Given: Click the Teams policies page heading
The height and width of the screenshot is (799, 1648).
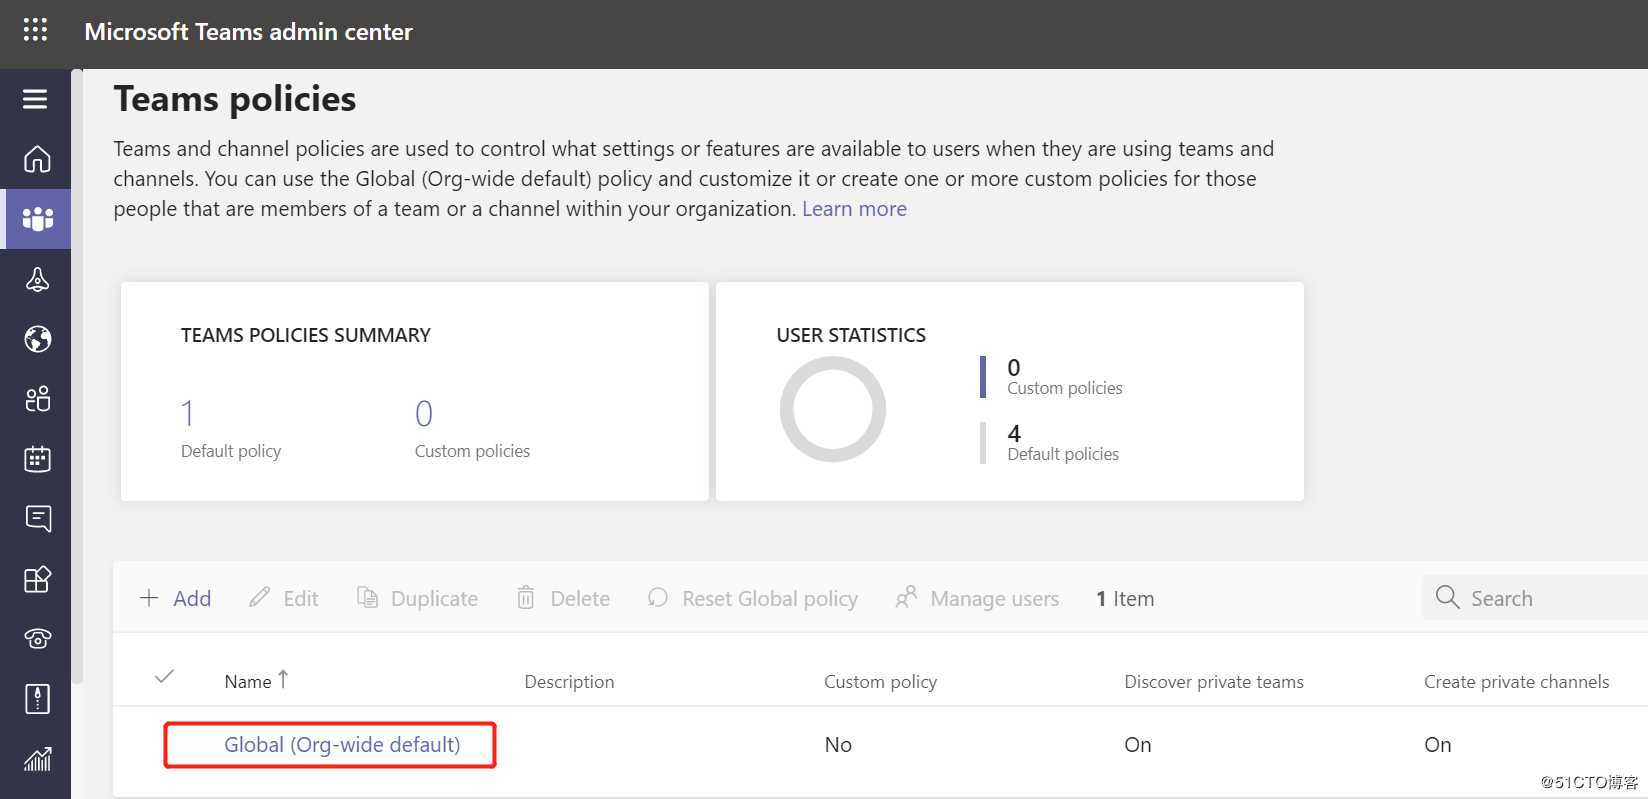Looking at the screenshot, I should pyautogui.click(x=235, y=98).
